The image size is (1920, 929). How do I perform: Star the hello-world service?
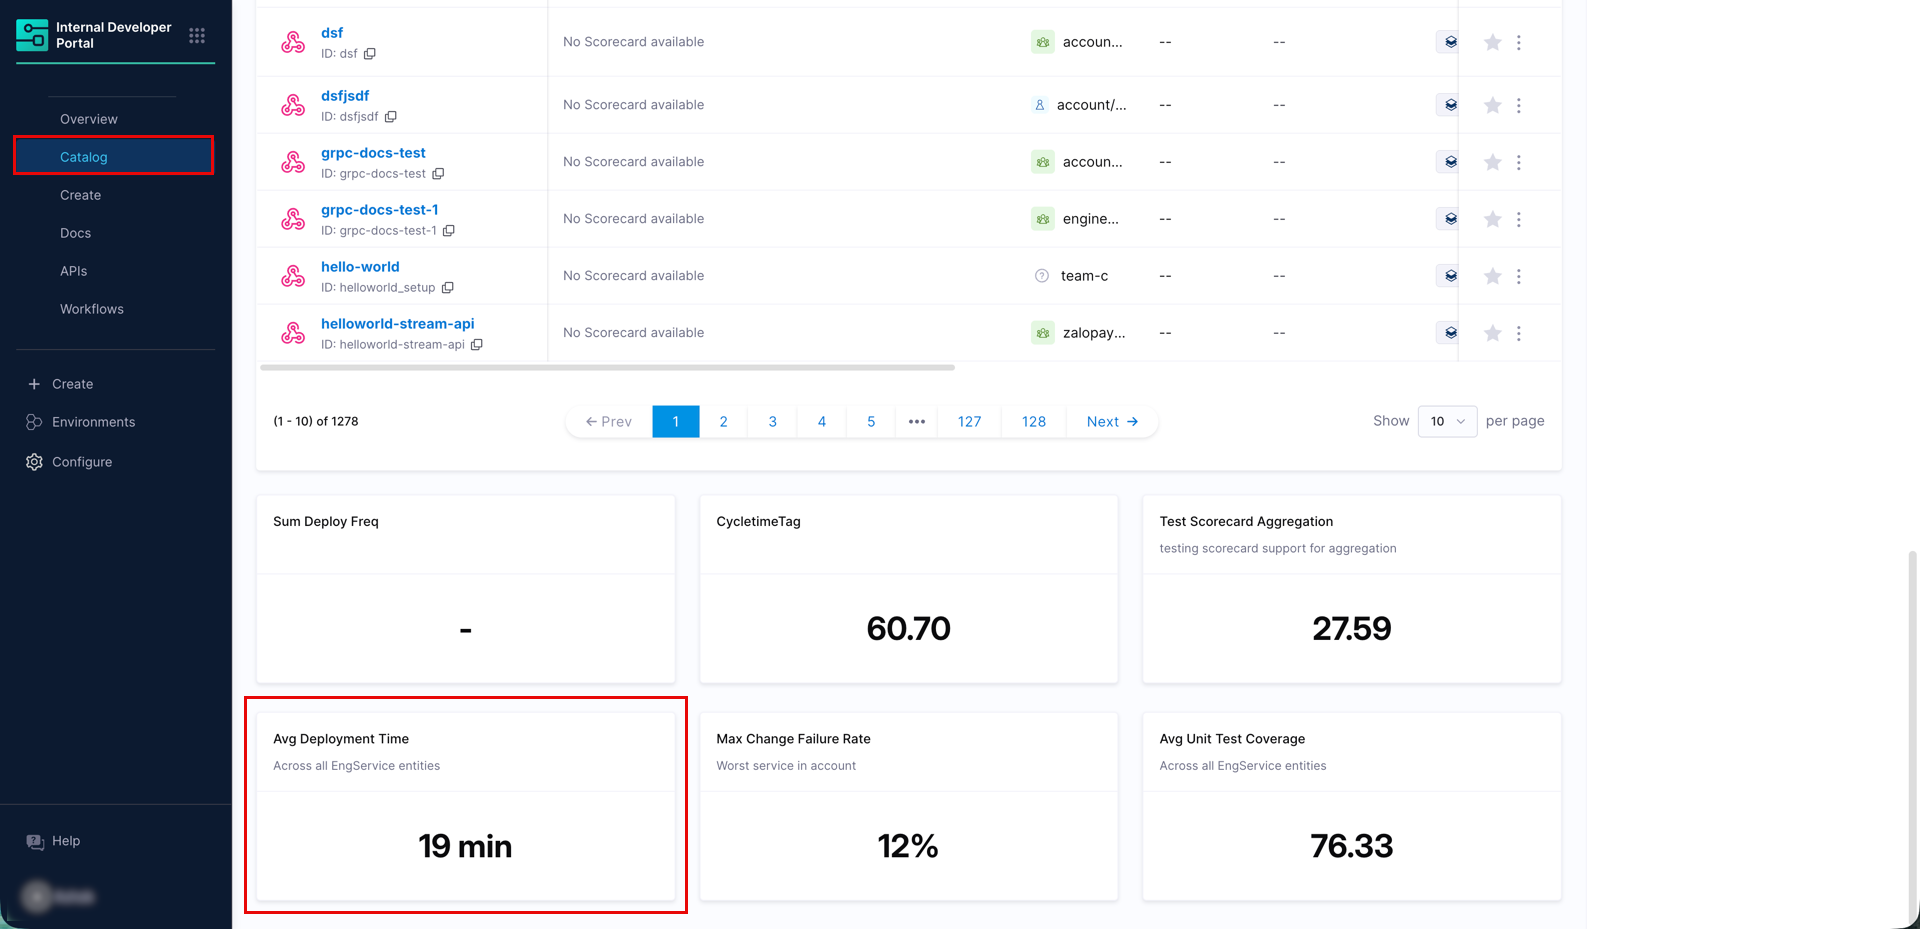(1492, 276)
